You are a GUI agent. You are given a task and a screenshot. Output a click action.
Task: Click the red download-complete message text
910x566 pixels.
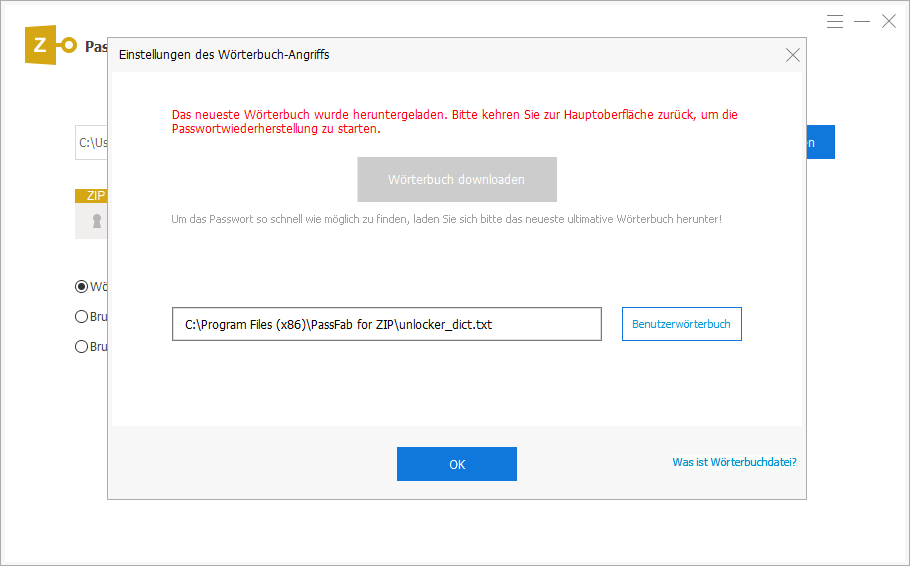tap(454, 121)
